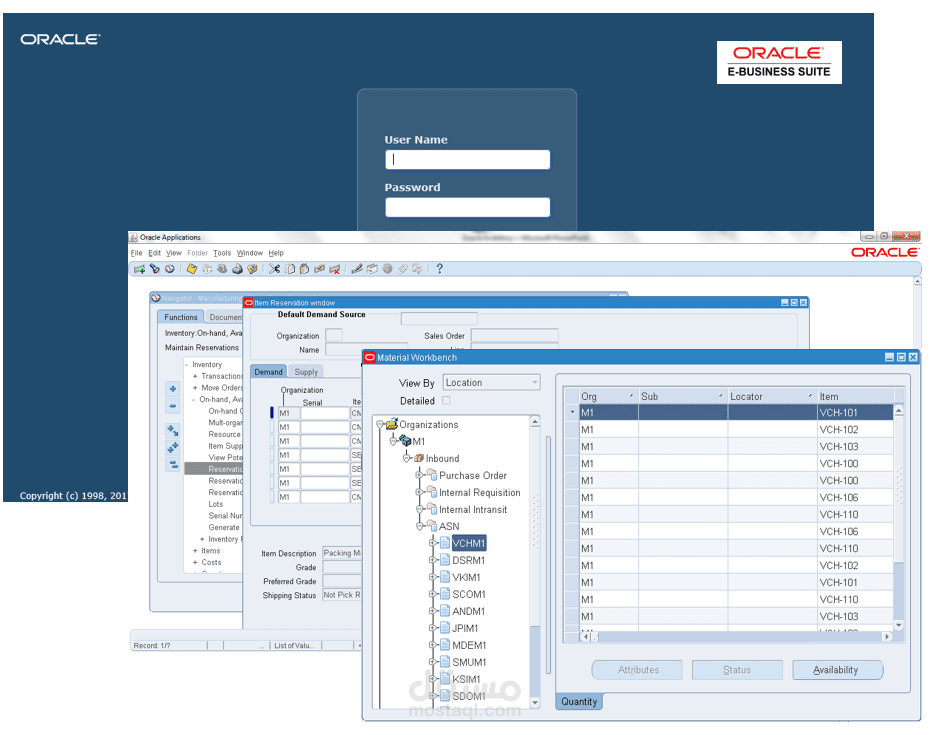Collapse the Inbound tree node

pyautogui.click(x=407, y=459)
